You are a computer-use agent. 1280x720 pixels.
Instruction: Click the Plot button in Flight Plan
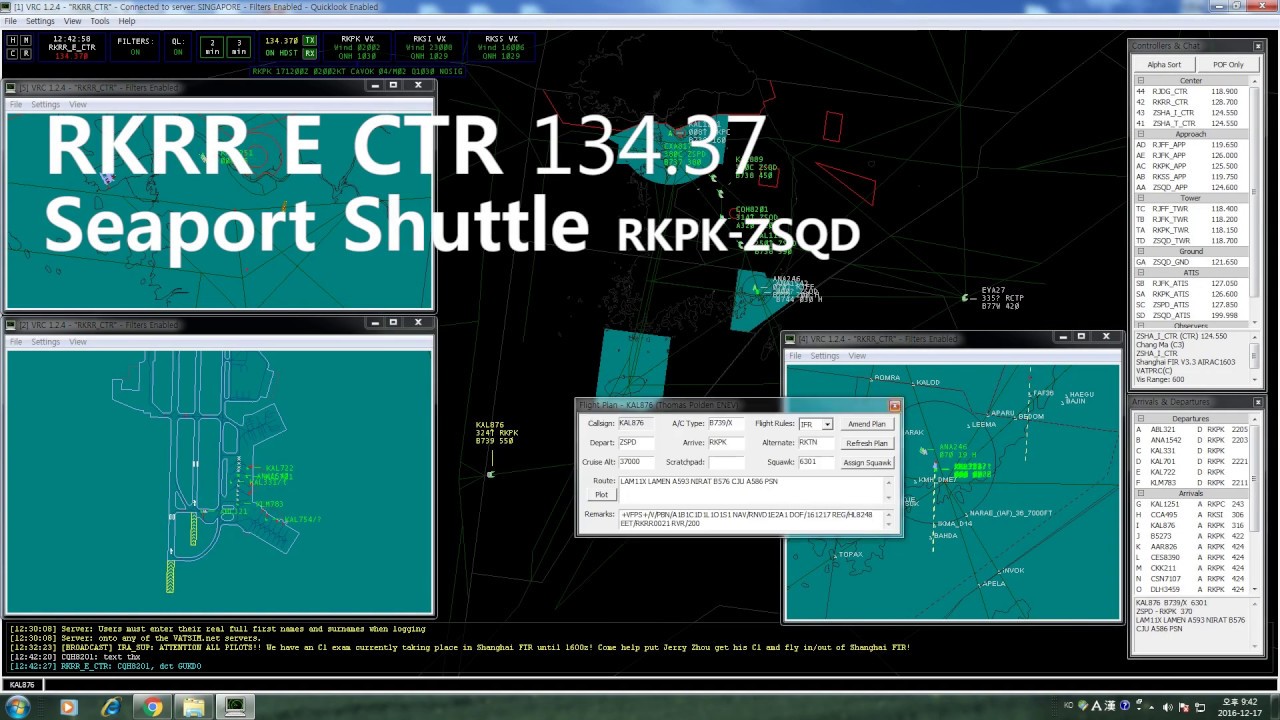click(601, 495)
